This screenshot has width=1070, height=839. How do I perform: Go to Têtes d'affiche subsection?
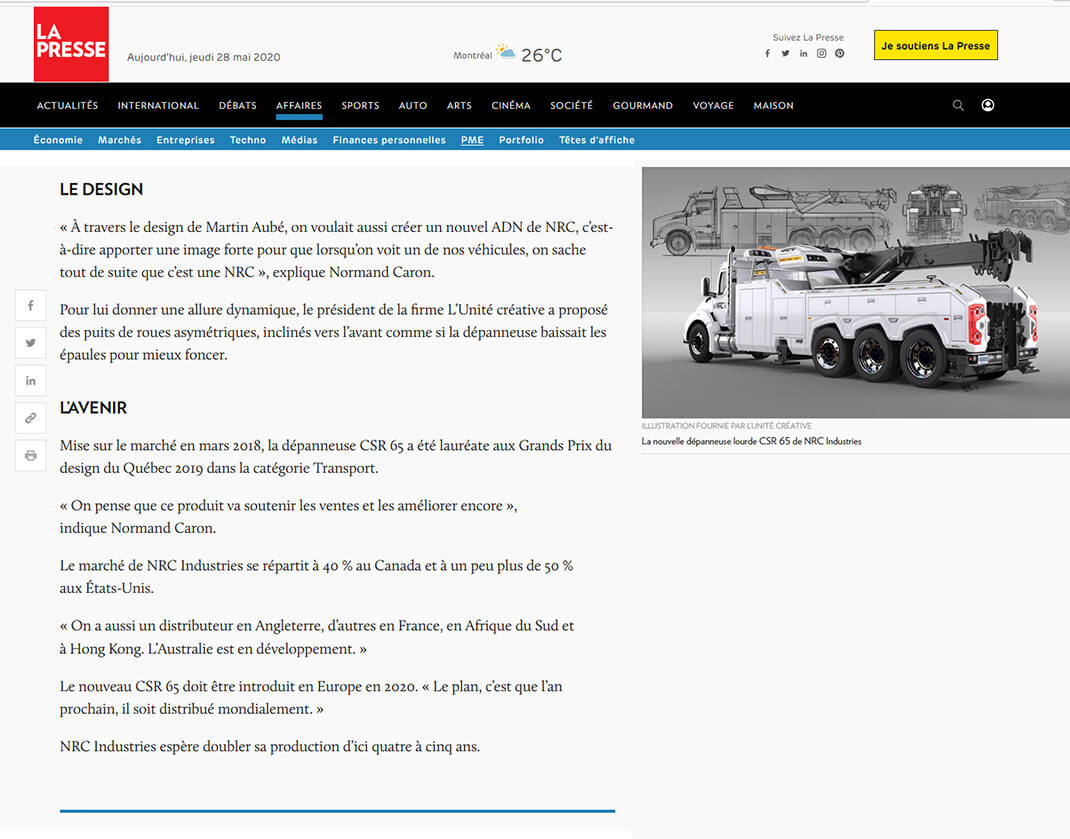[597, 140]
